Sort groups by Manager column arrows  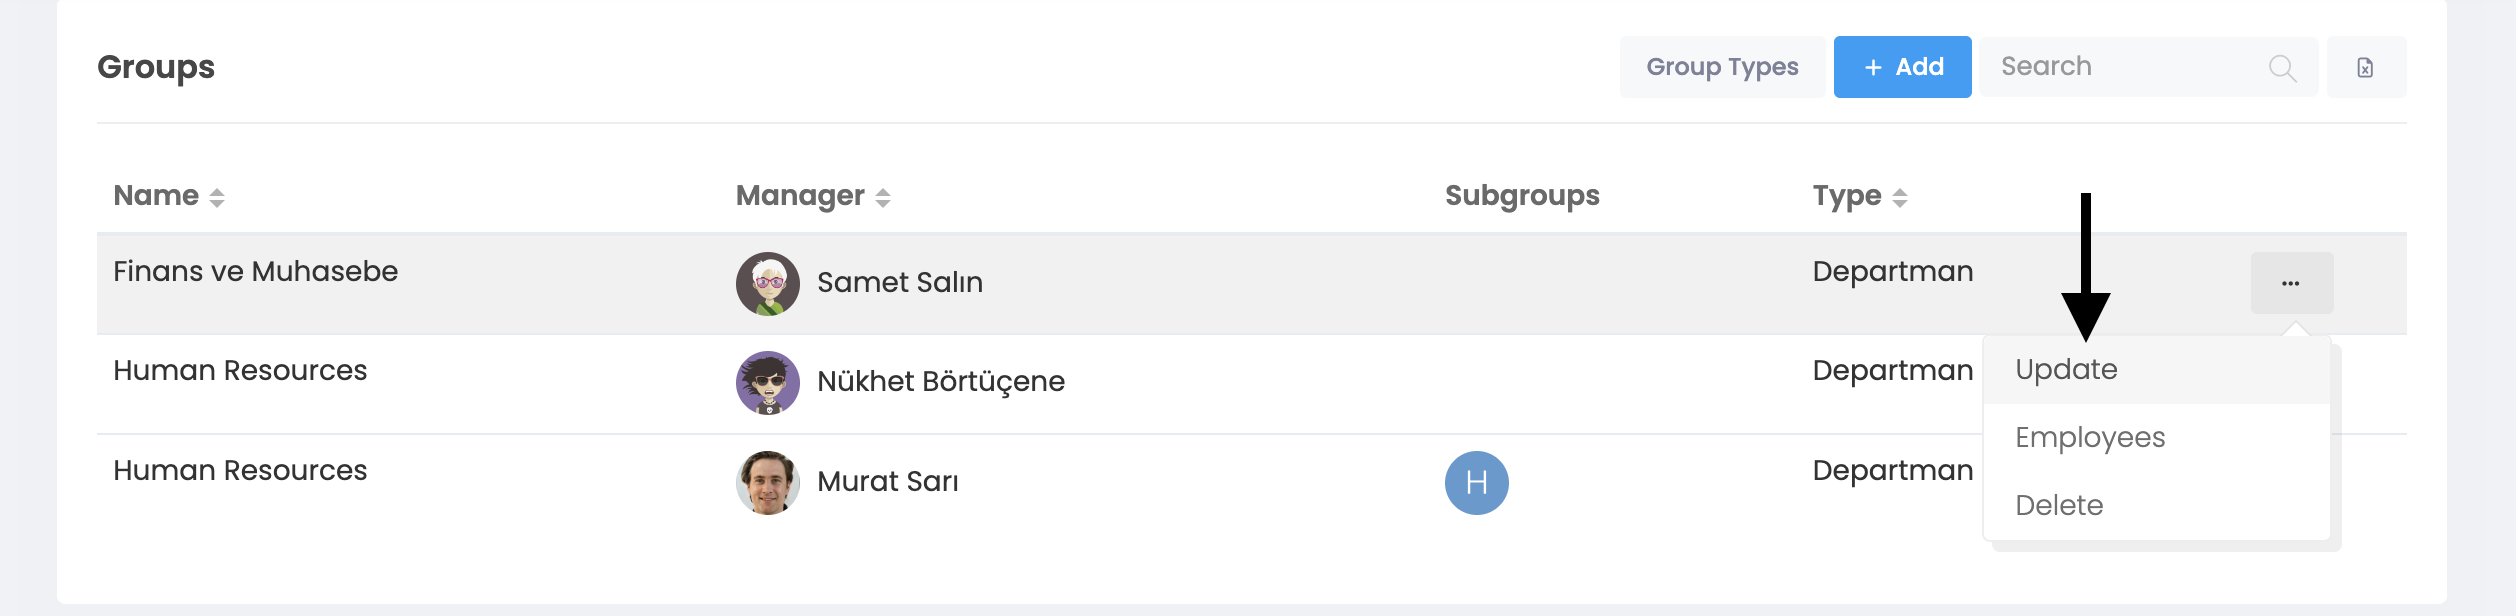click(x=882, y=197)
